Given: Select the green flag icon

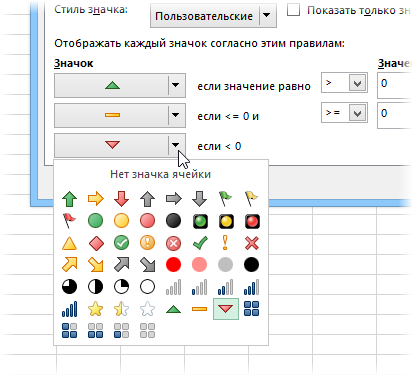Looking at the screenshot, I should [225, 199].
